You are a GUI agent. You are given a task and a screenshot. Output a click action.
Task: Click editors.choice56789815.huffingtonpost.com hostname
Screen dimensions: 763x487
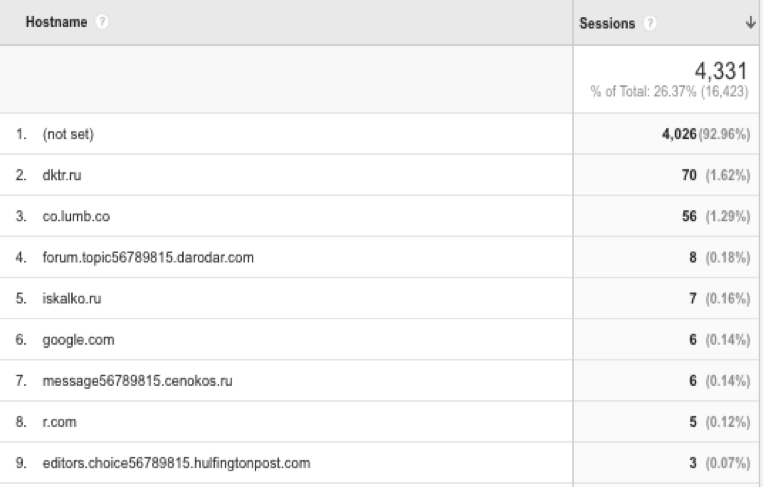pyautogui.click(x=176, y=463)
